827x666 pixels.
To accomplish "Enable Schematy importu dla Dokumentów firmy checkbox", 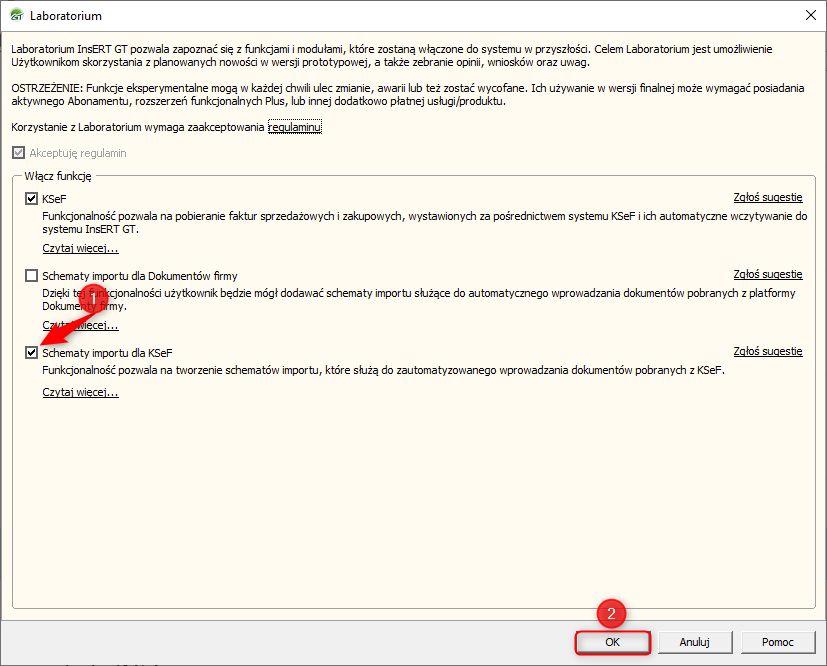I will point(32,276).
